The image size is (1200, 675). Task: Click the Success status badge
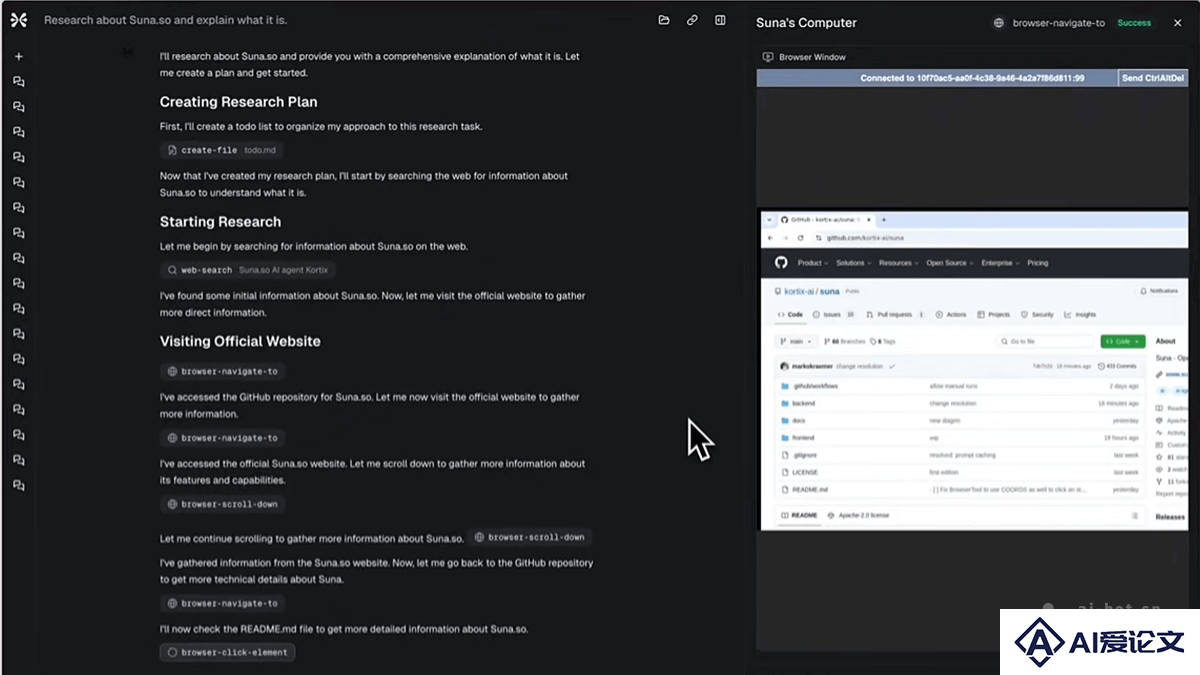(x=1134, y=23)
